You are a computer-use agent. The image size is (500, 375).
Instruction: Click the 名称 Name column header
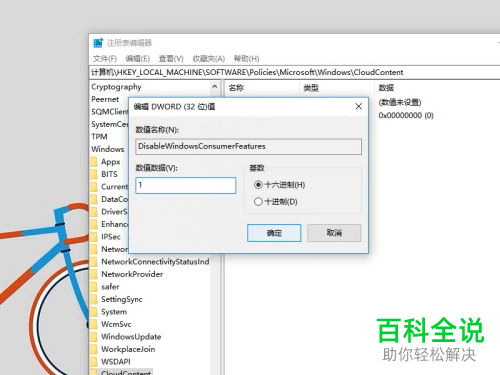tap(236, 88)
